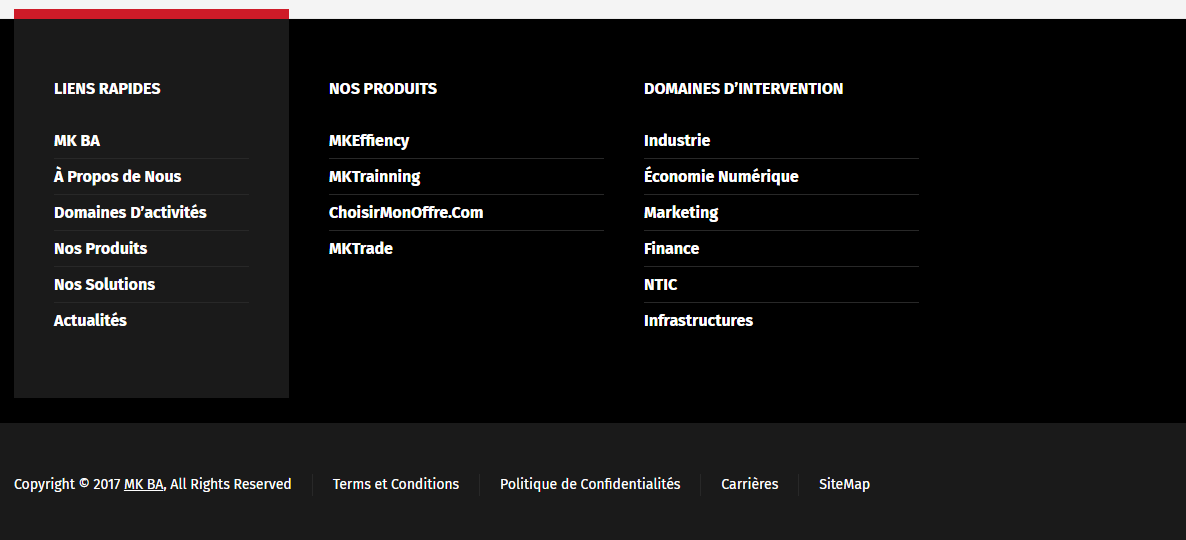
Task: Click the NTIC link
Action: (x=660, y=285)
